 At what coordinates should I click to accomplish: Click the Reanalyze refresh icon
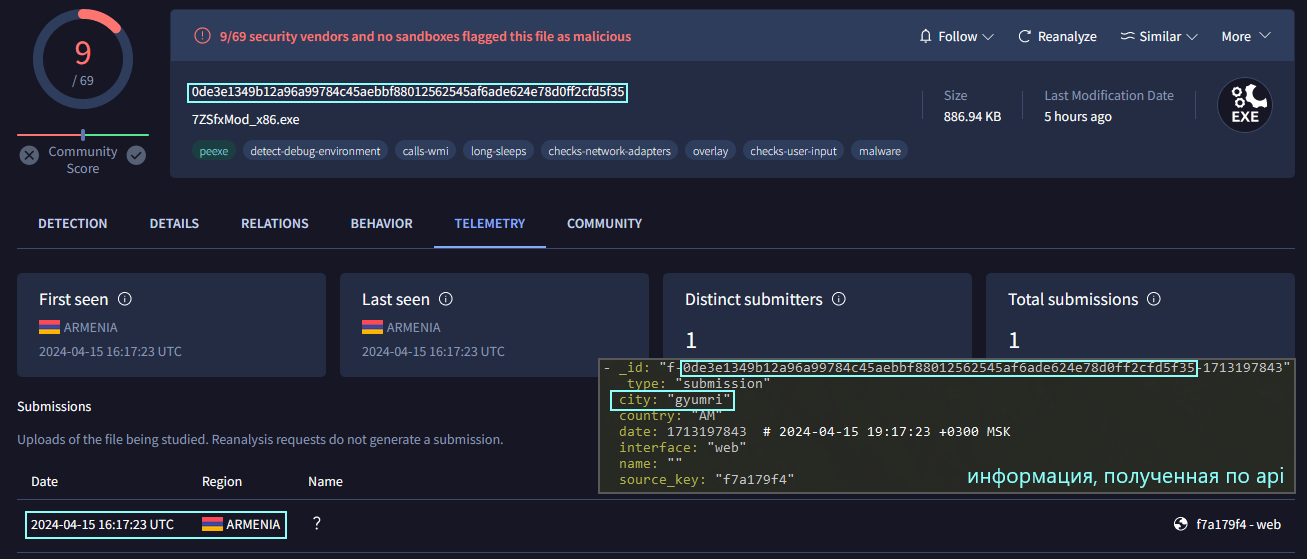1024,36
